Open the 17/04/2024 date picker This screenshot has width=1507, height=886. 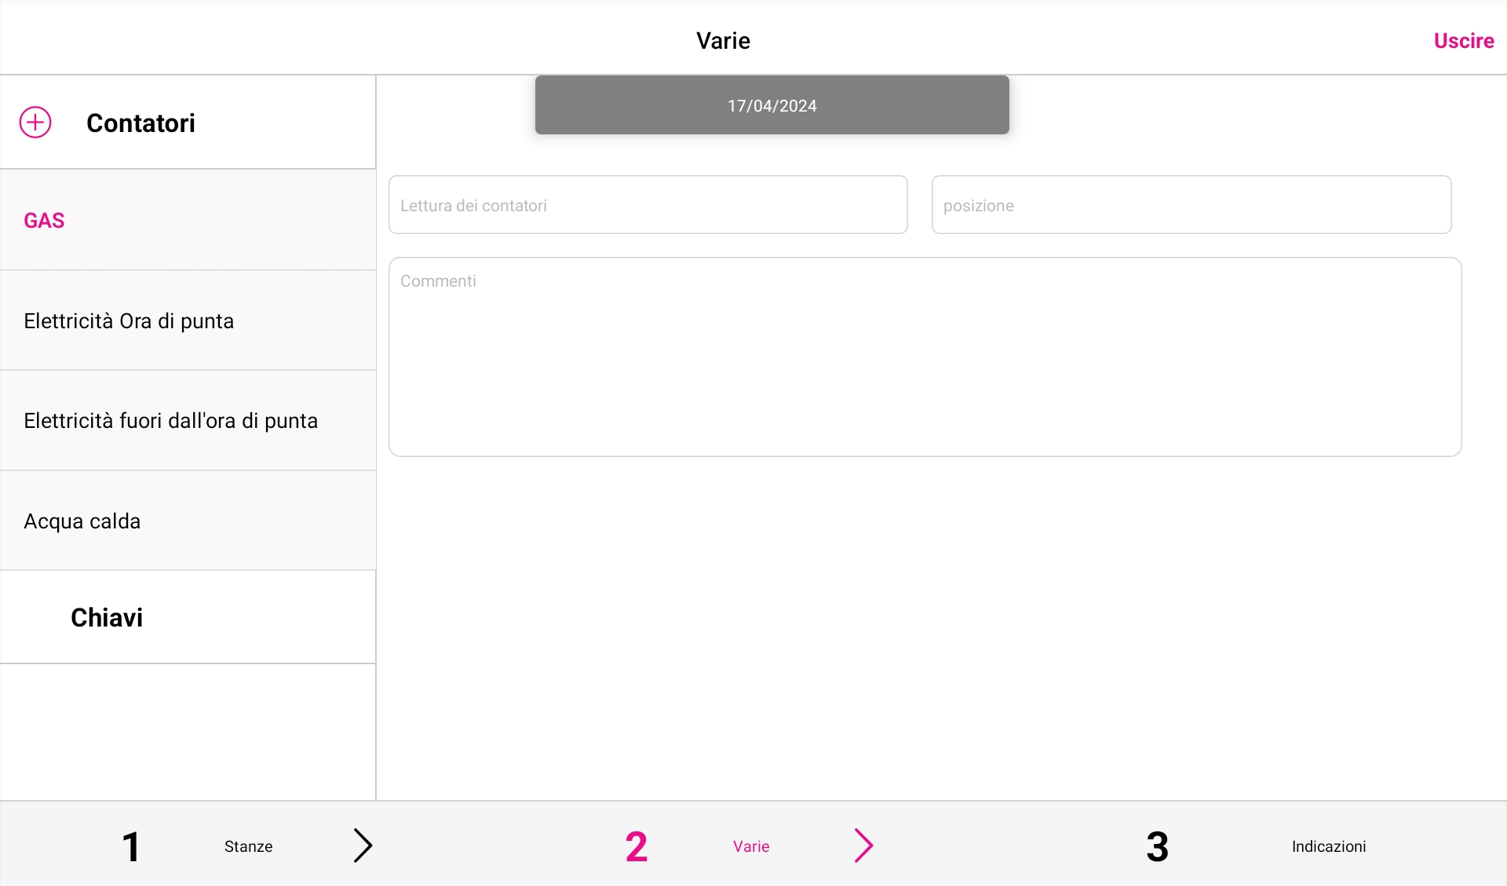(772, 105)
